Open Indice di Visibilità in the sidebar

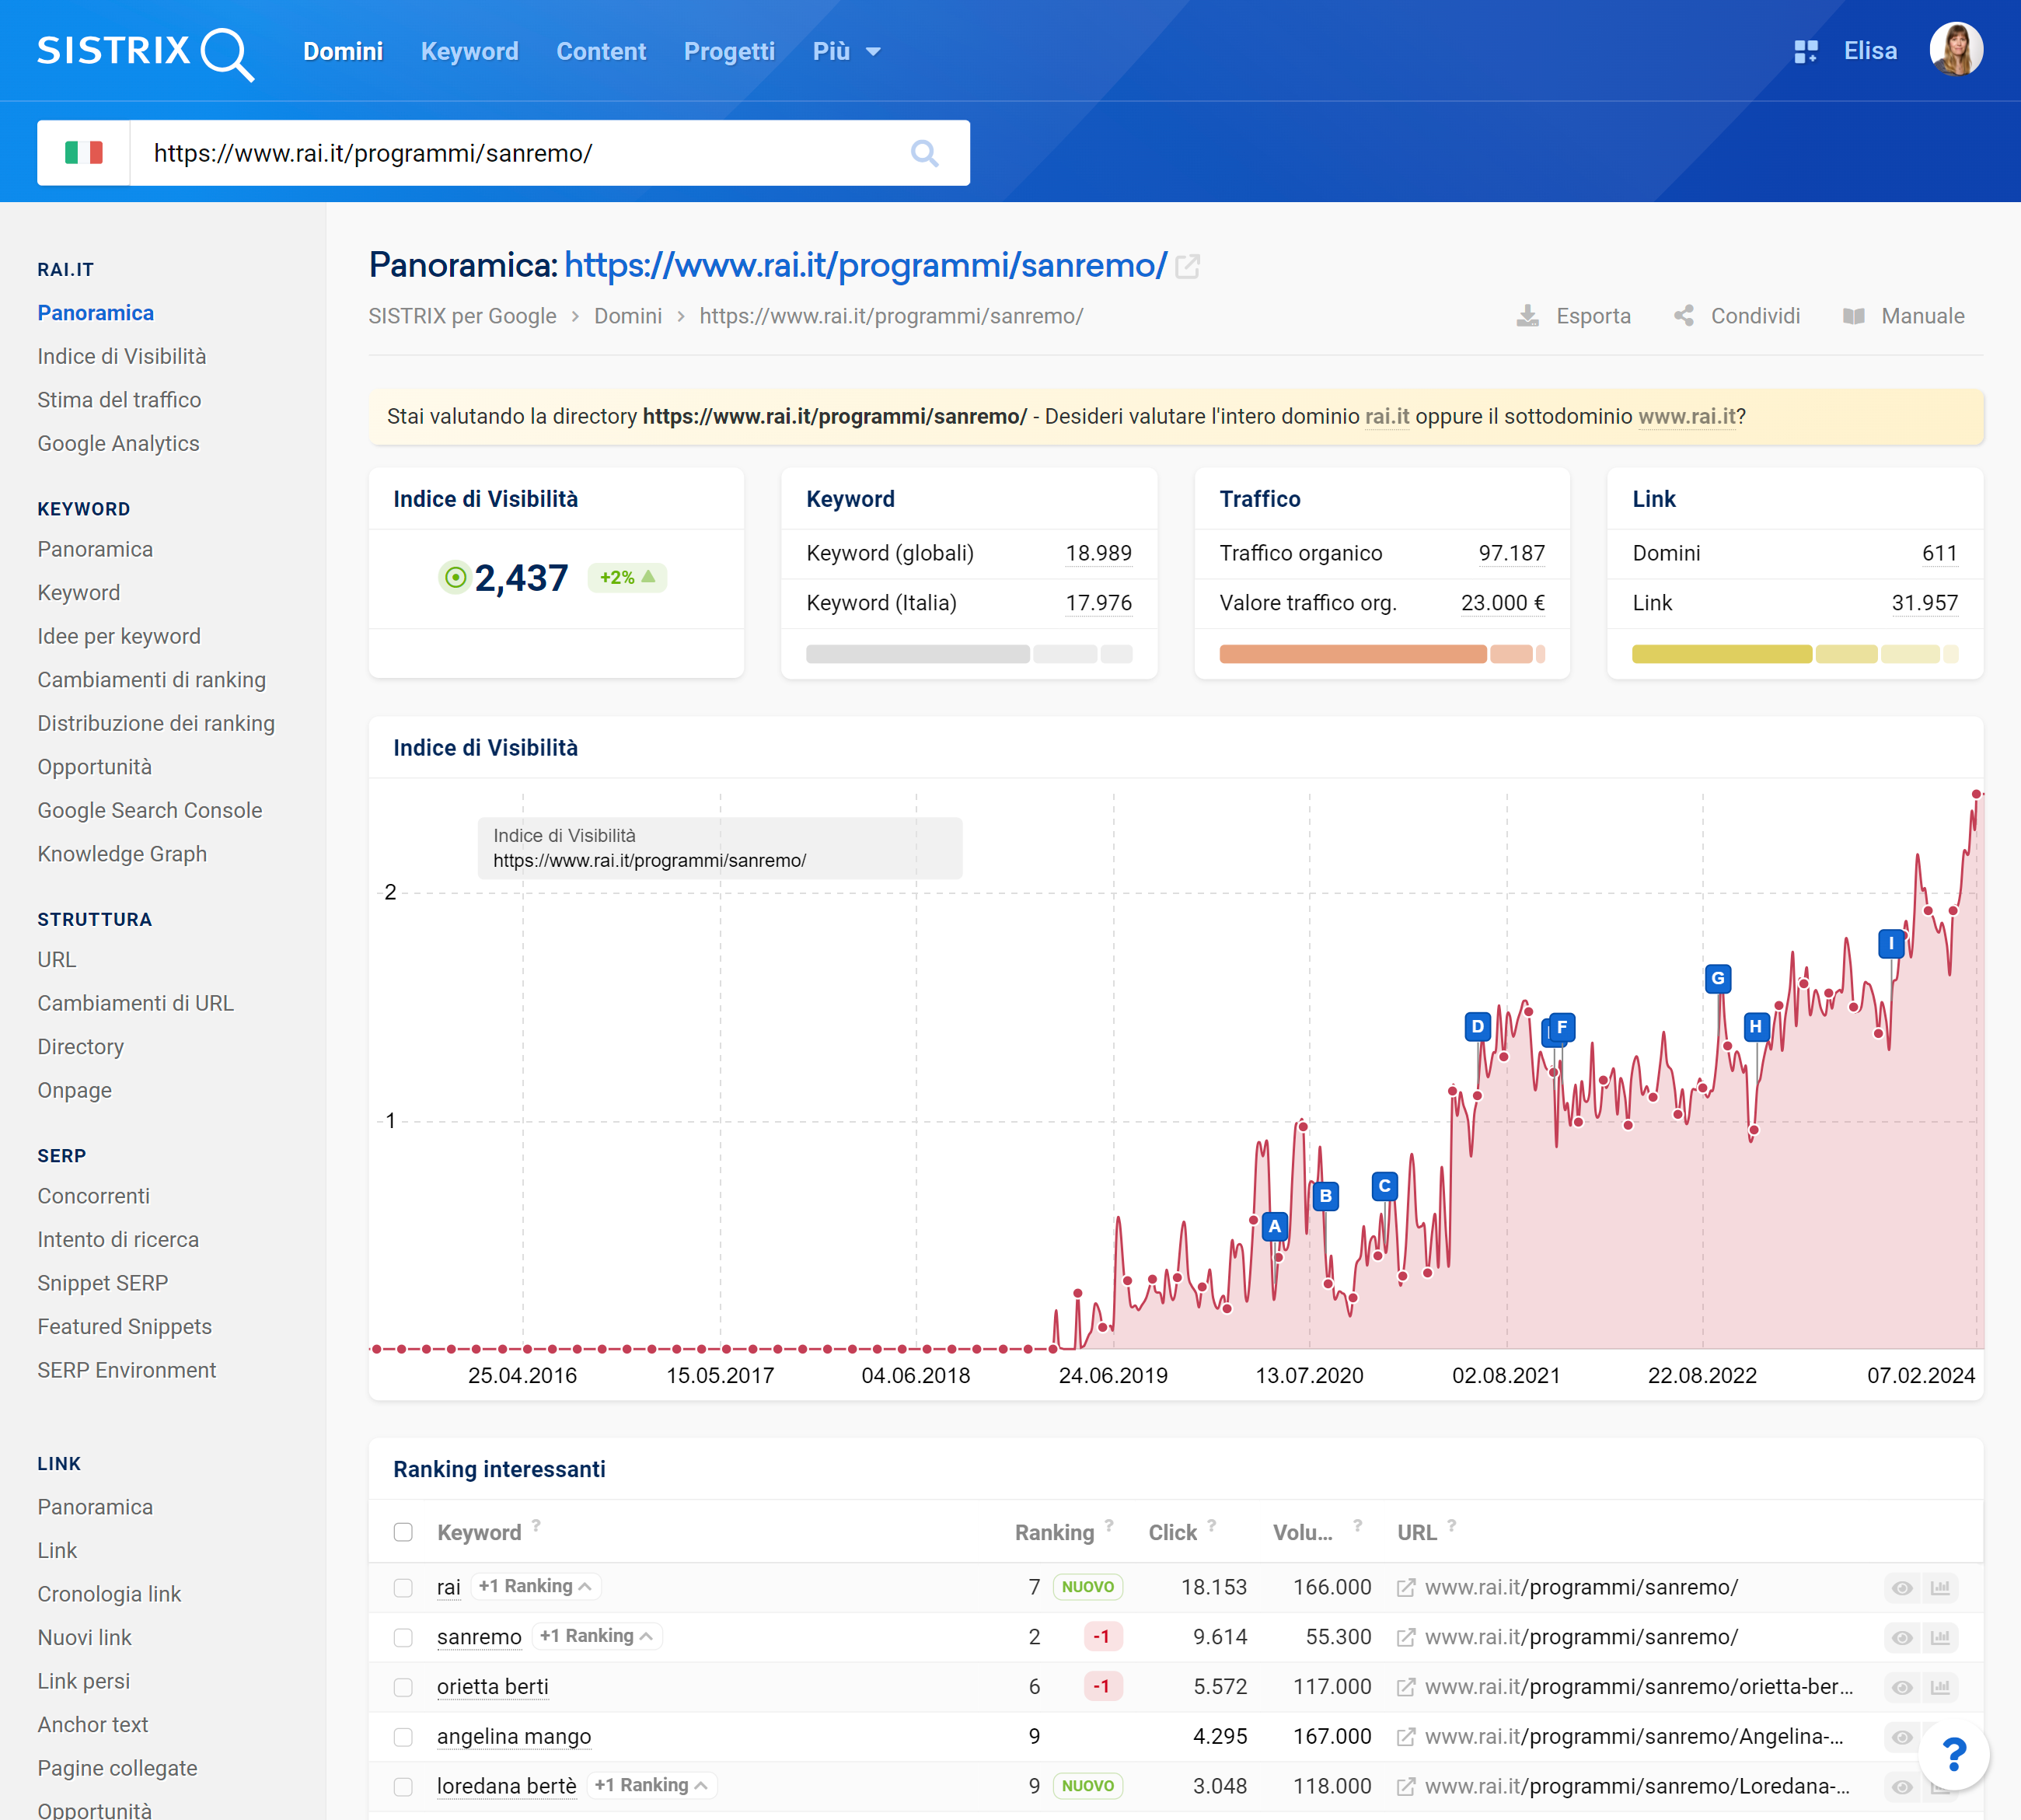(x=122, y=357)
